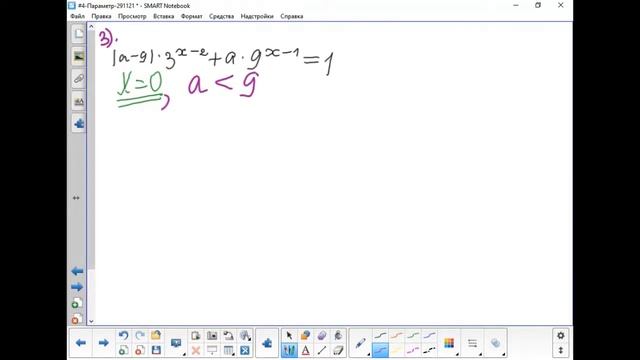640x360 pixels.
Task: Select the pink dashed pen style
Action: (x=413, y=350)
